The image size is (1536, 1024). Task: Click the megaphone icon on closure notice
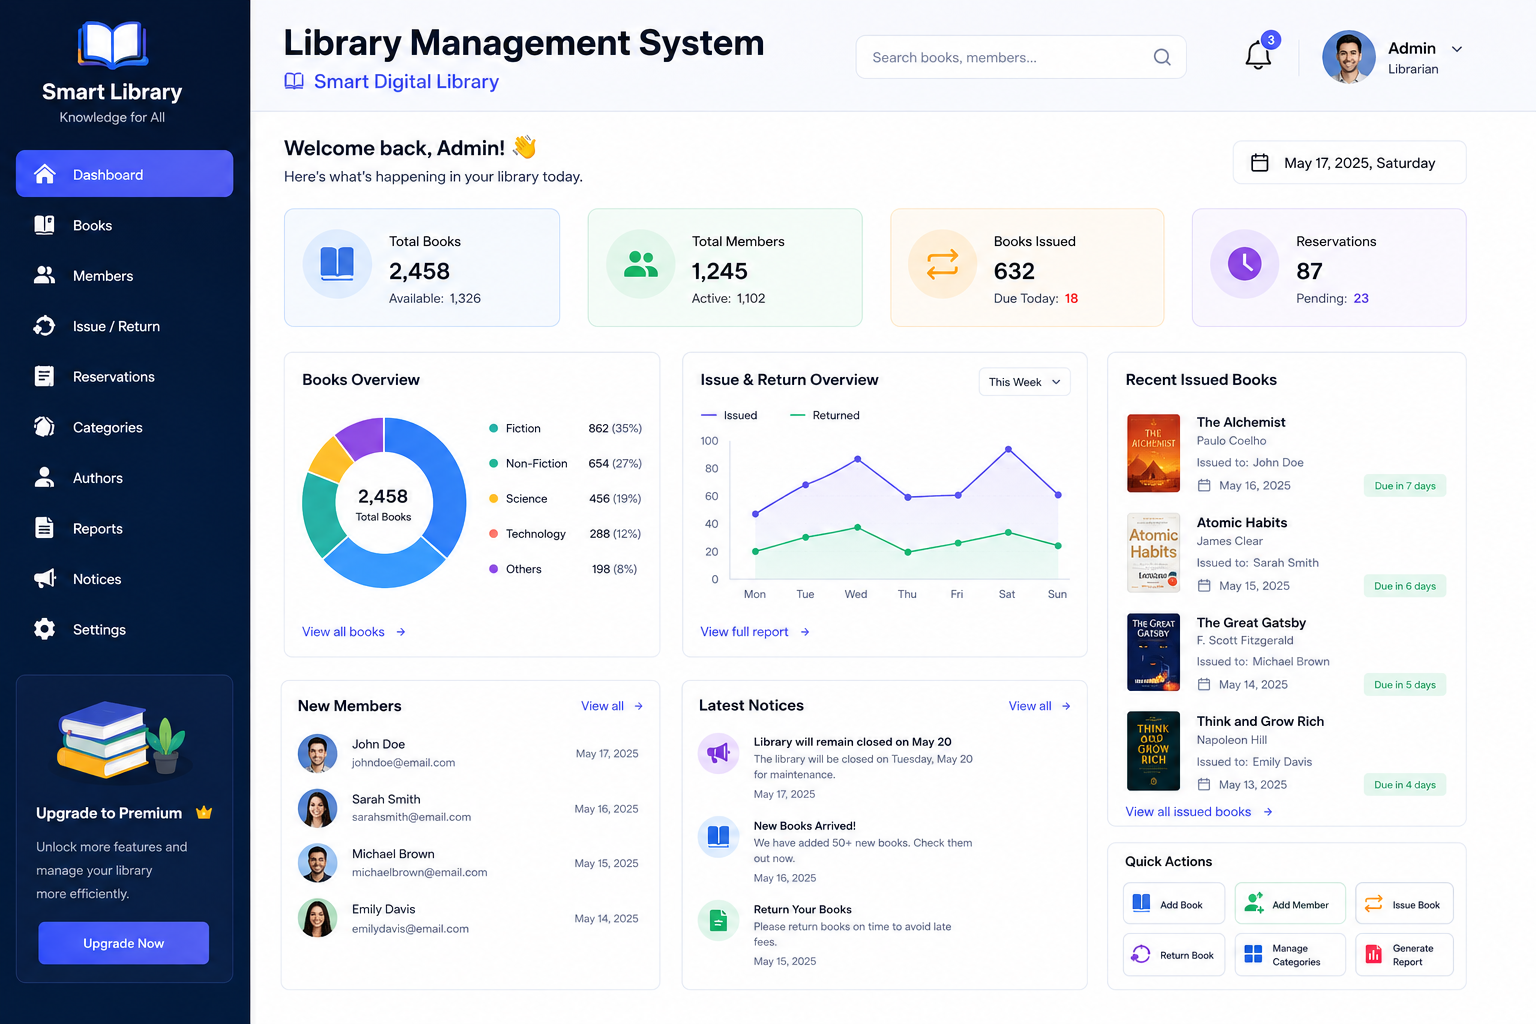click(x=718, y=753)
